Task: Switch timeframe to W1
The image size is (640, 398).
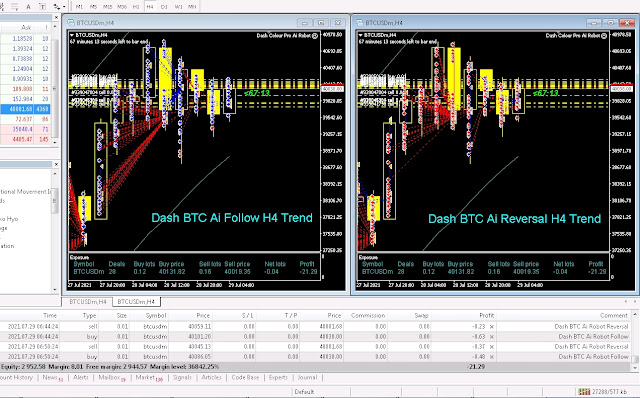Action: tap(178, 7)
